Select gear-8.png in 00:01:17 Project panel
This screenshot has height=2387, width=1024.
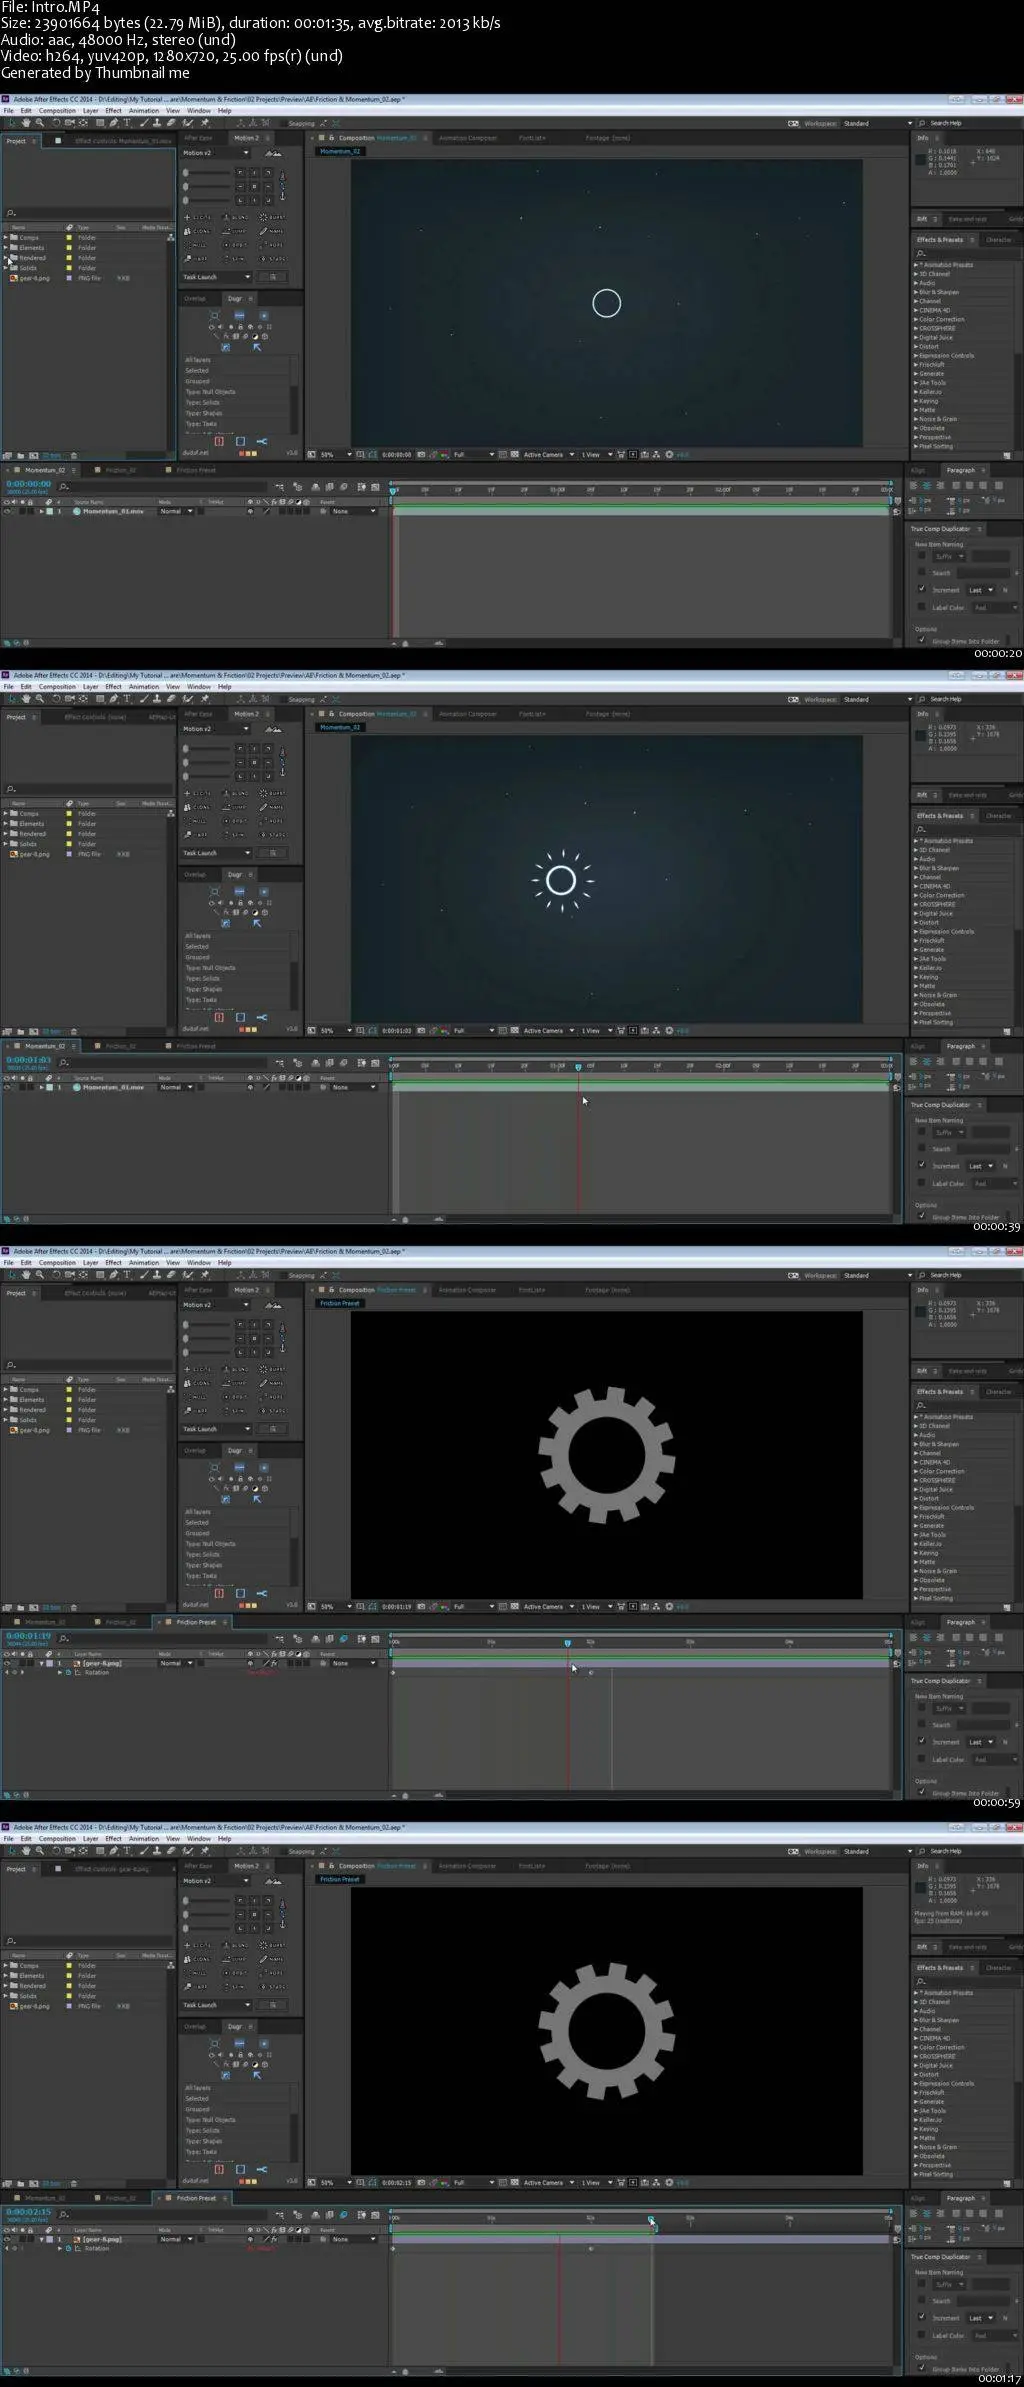[x=35, y=2006]
